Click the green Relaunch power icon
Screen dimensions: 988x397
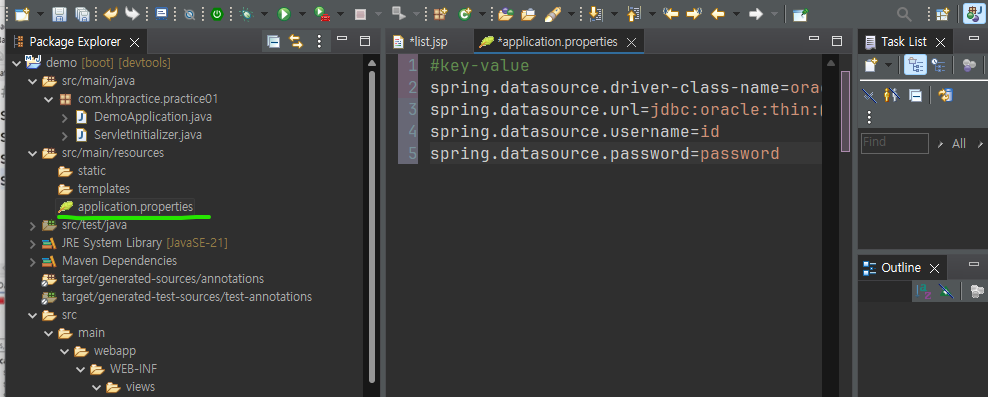click(217, 14)
